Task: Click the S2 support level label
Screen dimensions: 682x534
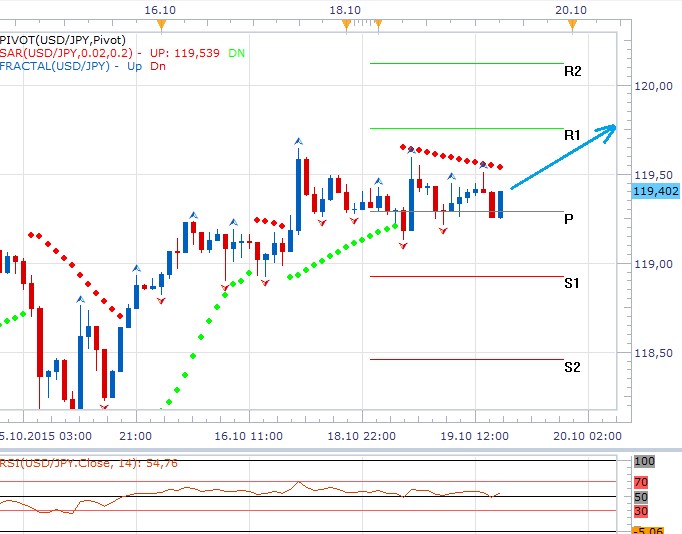Action: (x=572, y=367)
